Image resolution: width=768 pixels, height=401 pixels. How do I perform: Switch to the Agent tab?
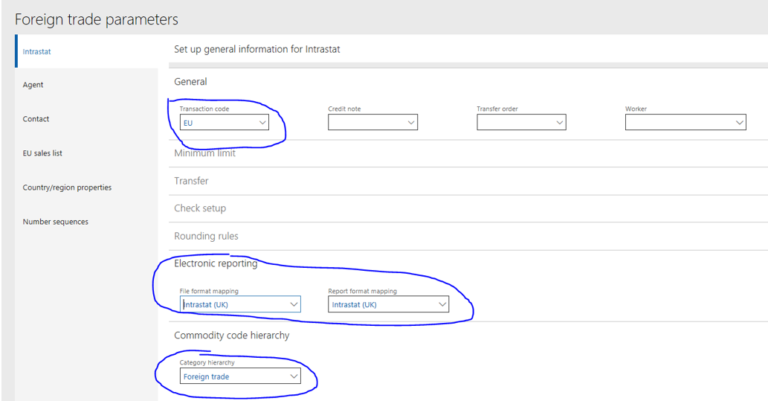[x=33, y=85]
